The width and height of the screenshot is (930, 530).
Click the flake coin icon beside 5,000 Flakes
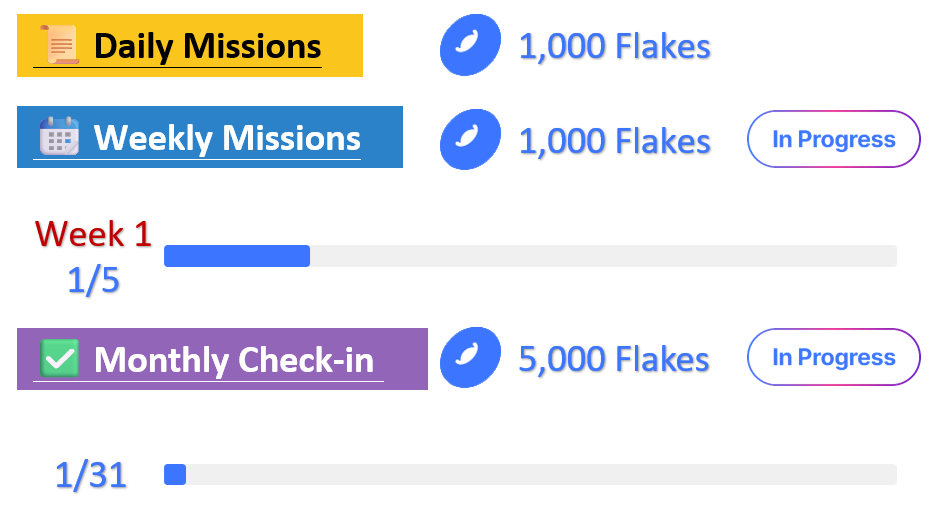pyautogui.click(x=470, y=358)
